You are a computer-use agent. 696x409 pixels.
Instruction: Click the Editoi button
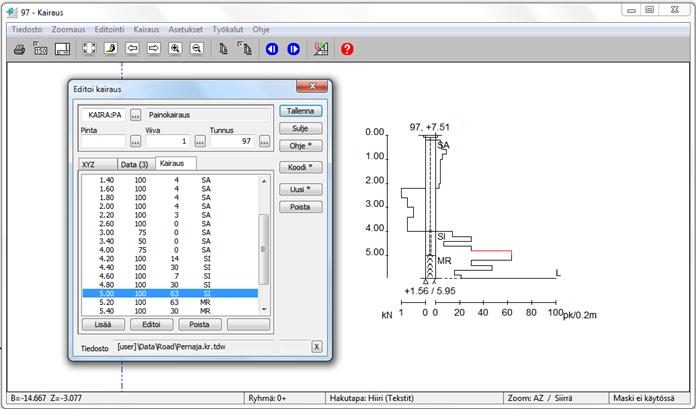click(151, 324)
